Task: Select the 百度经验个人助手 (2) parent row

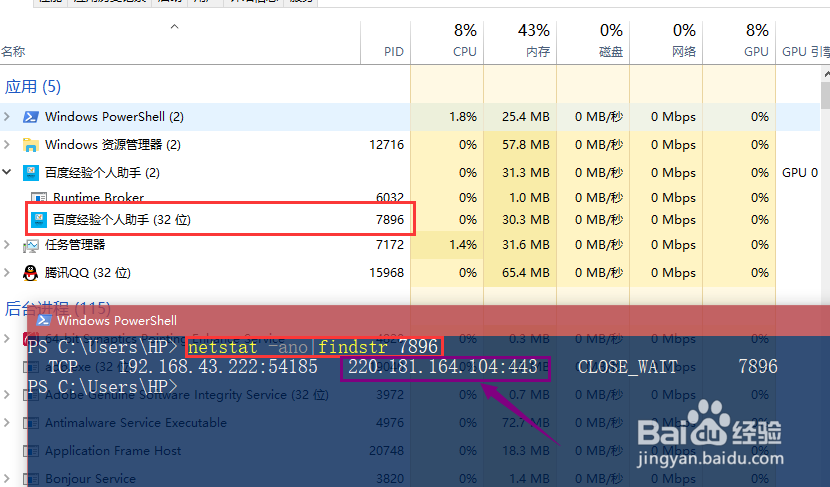Action: pos(410,173)
